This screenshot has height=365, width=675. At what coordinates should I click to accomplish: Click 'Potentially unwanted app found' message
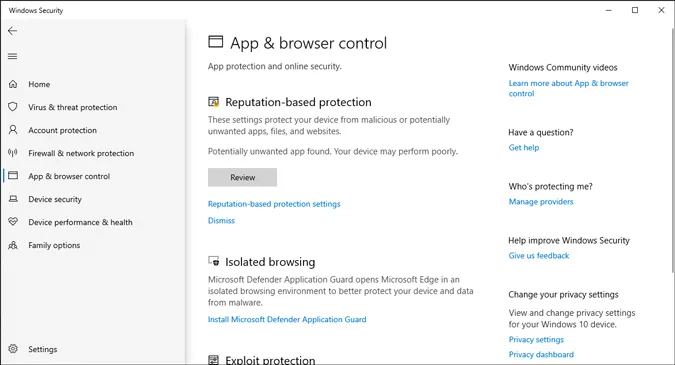[333, 152]
